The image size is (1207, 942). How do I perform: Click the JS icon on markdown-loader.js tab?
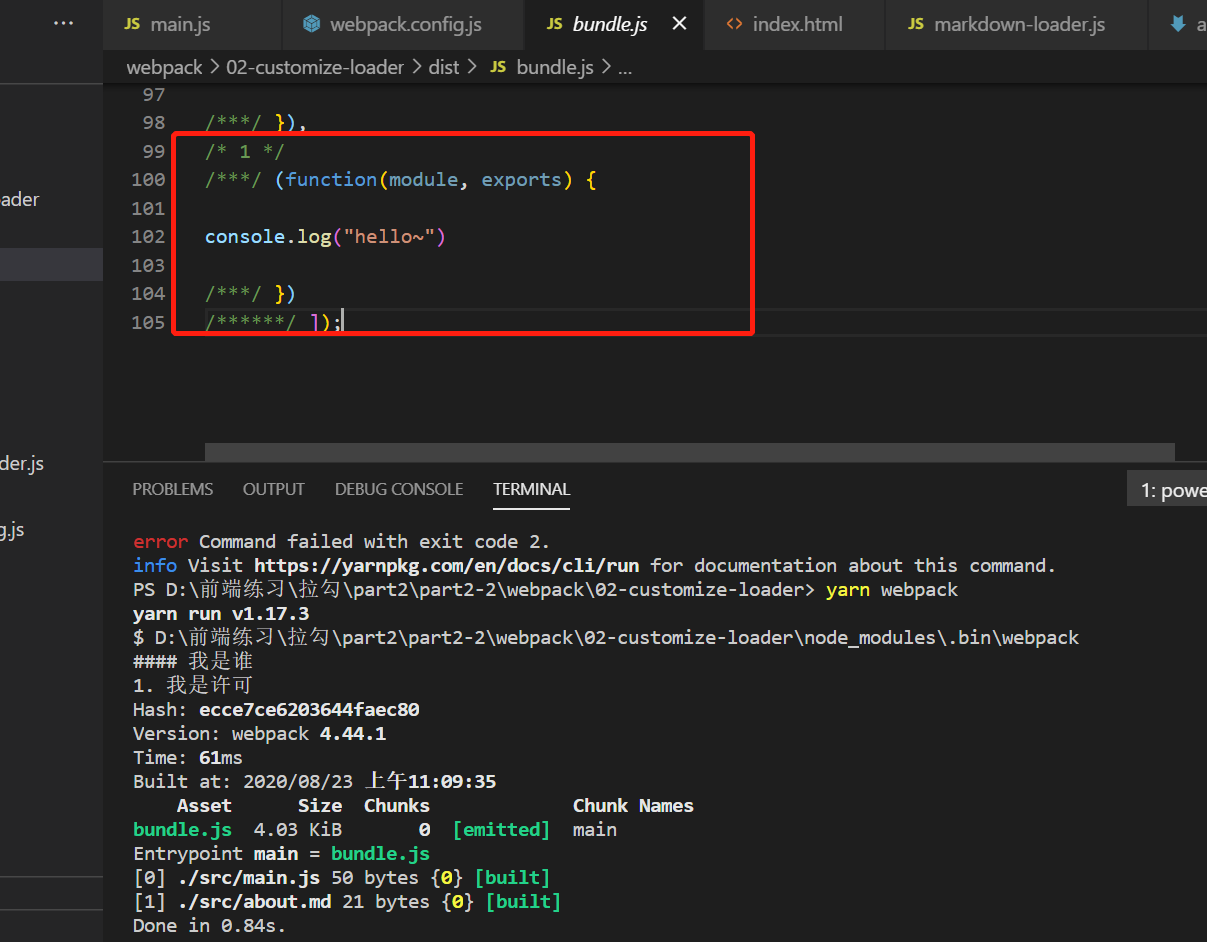click(916, 24)
